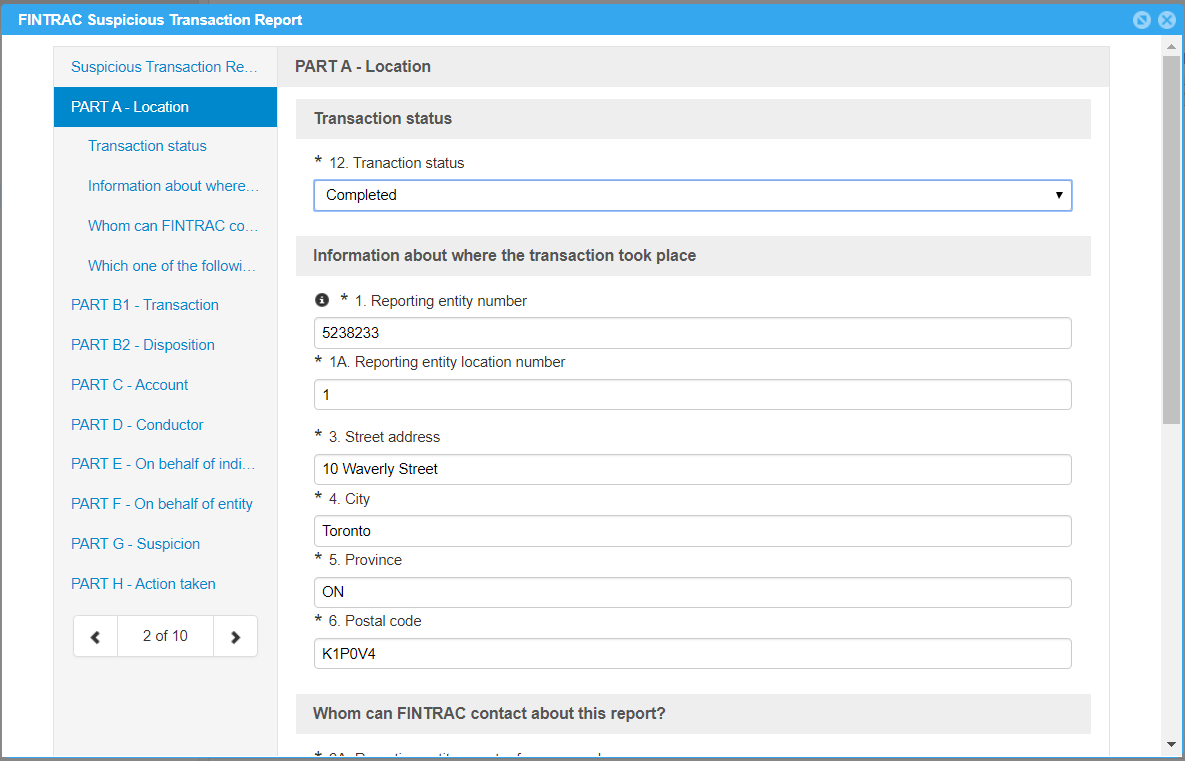Click the '2 of 10' page indicator
This screenshot has width=1185, height=761.
[x=166, y=636]
